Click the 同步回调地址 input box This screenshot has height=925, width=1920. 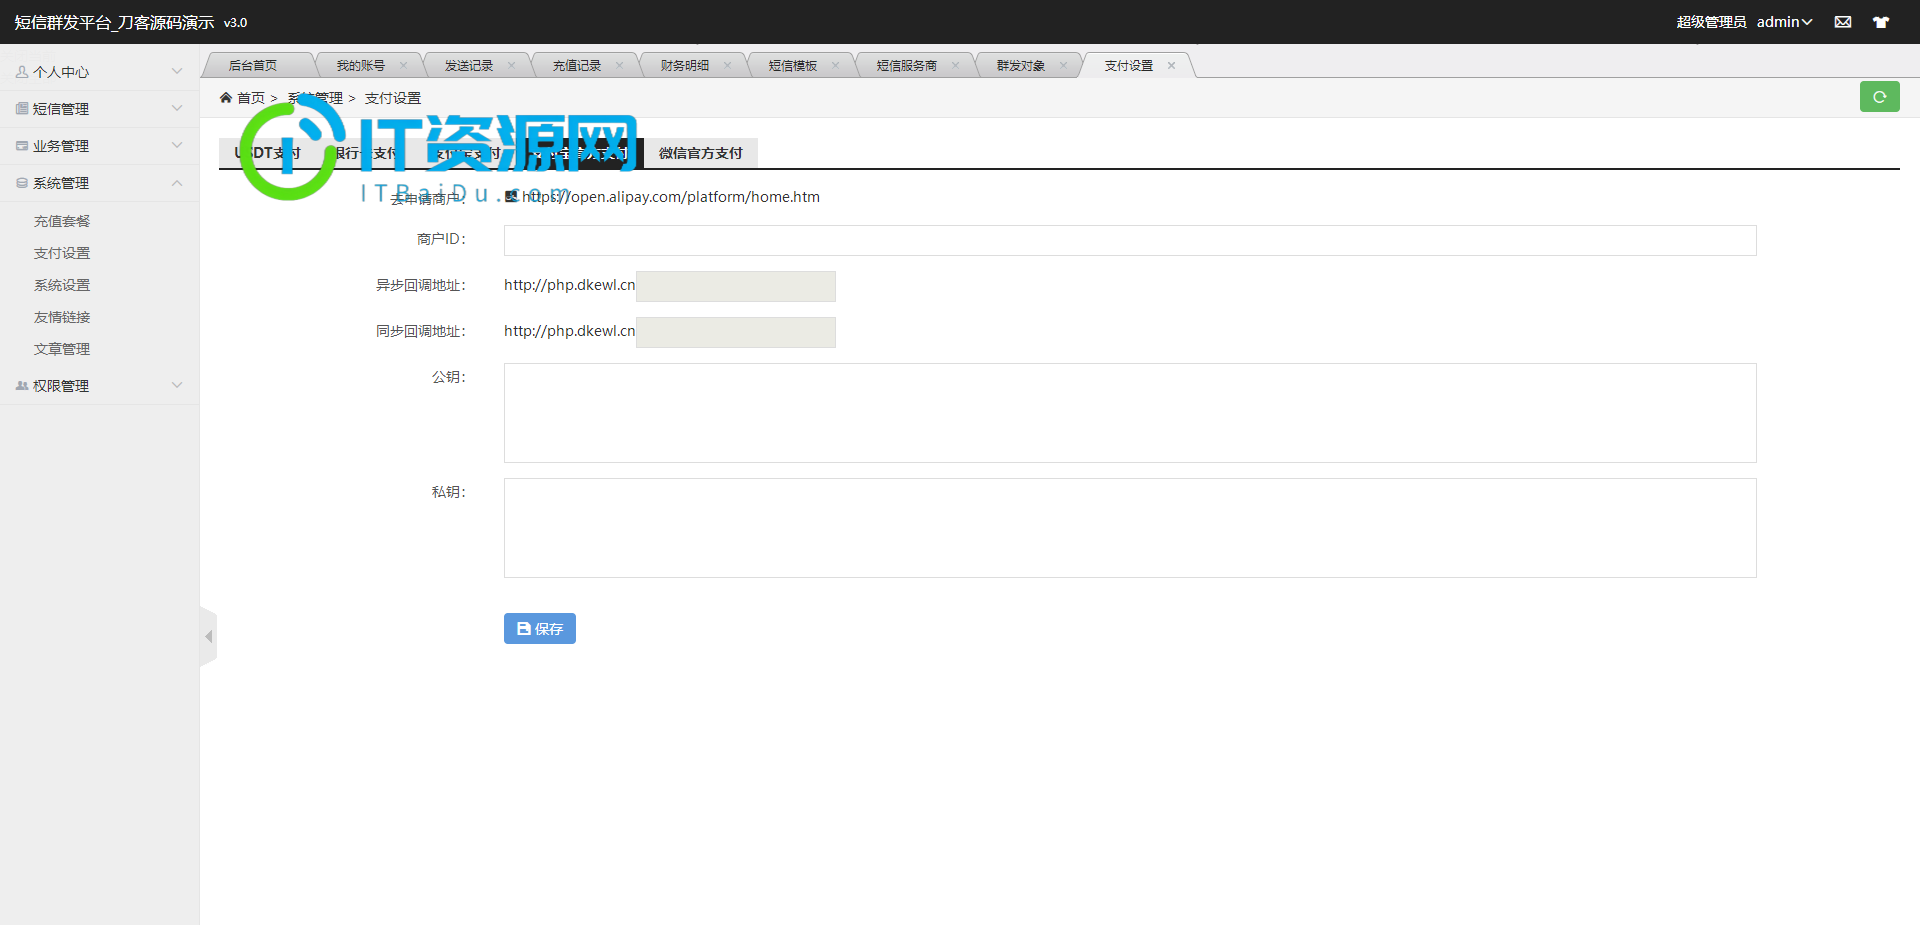pos(736,332)
